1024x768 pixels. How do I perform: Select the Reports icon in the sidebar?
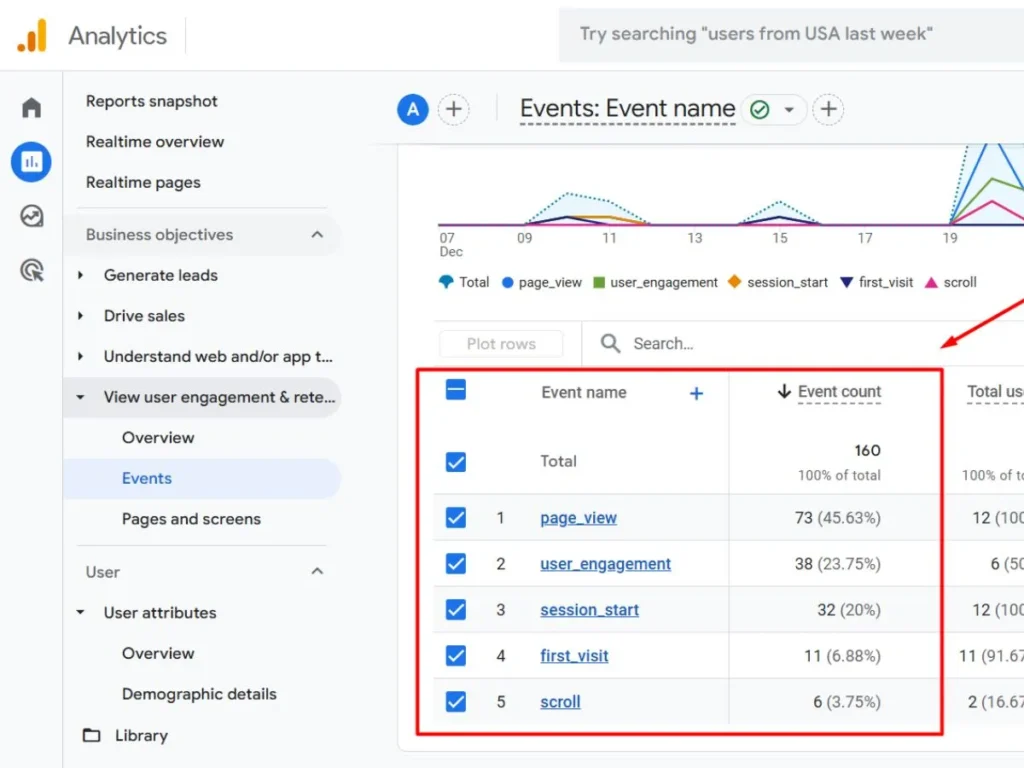(30, 161)
